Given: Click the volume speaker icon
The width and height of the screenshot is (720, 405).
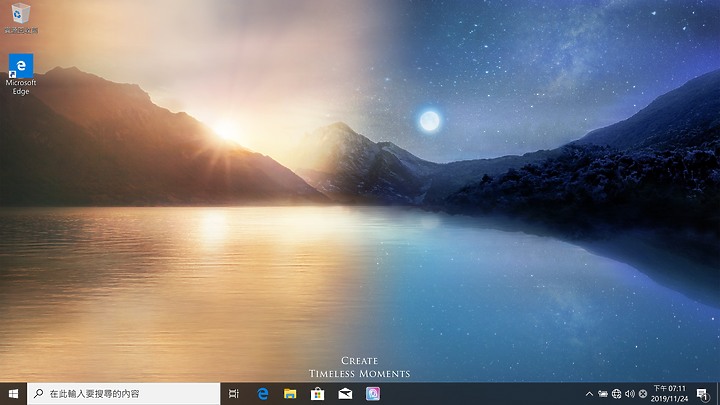Looking at the screenshot, I should (630, 394).
